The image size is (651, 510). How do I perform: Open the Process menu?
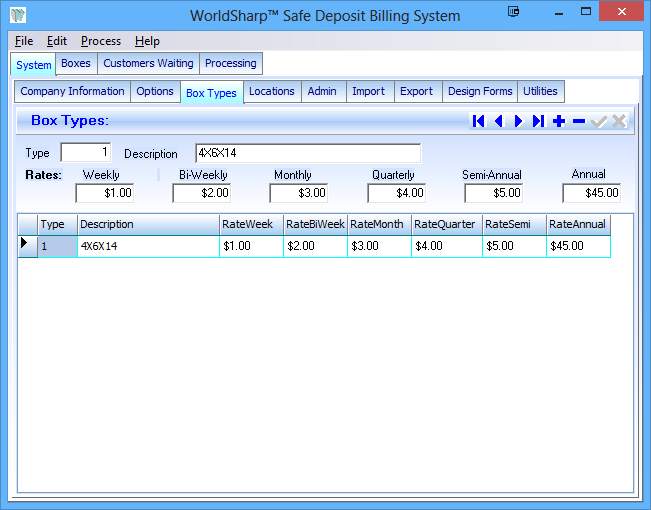point(100,41)
